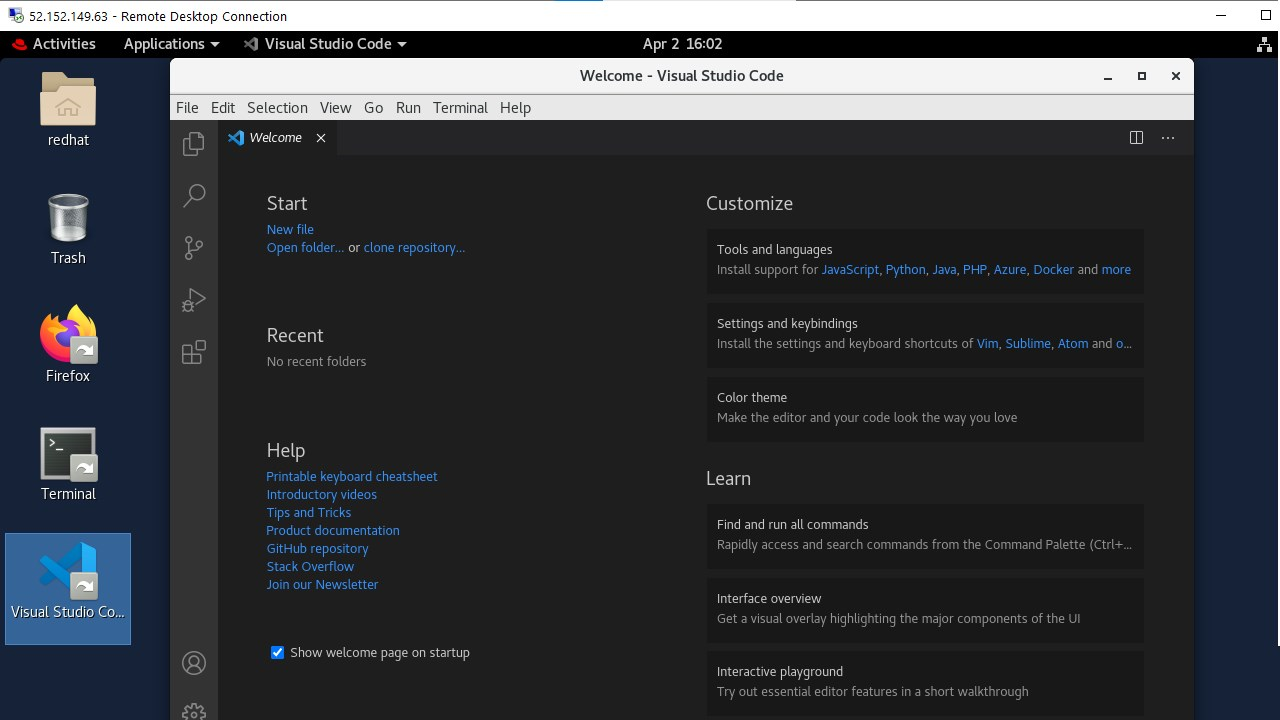Close the Welcome tab
Viewport: 1280px width, 720px height.
click(x=321, y=138)
